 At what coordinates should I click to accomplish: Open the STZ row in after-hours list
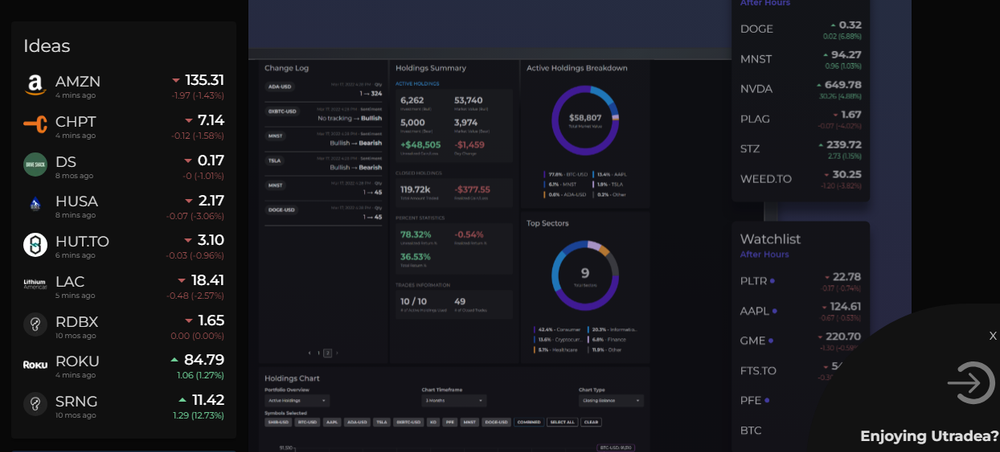[801, 149]
